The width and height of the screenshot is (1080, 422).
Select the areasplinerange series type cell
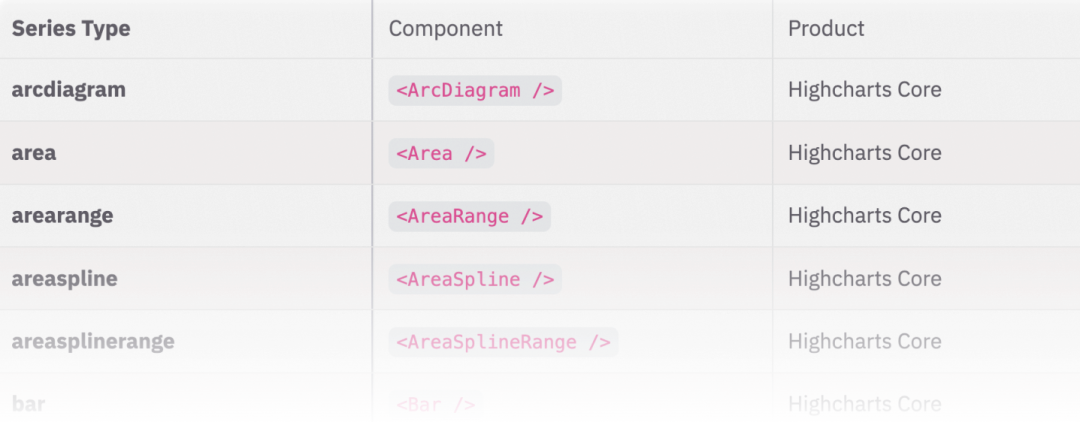(93, 342)
